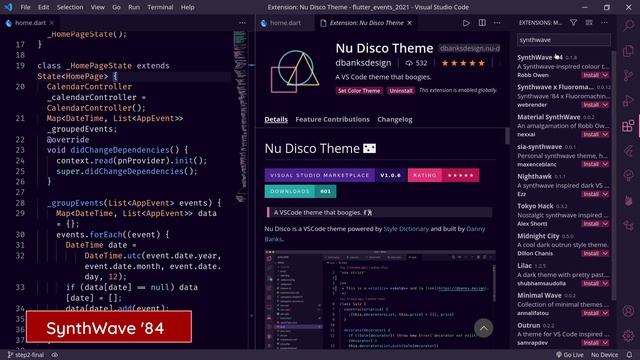
Task: Click the home.dart code minimap
Action: [240, 118]
